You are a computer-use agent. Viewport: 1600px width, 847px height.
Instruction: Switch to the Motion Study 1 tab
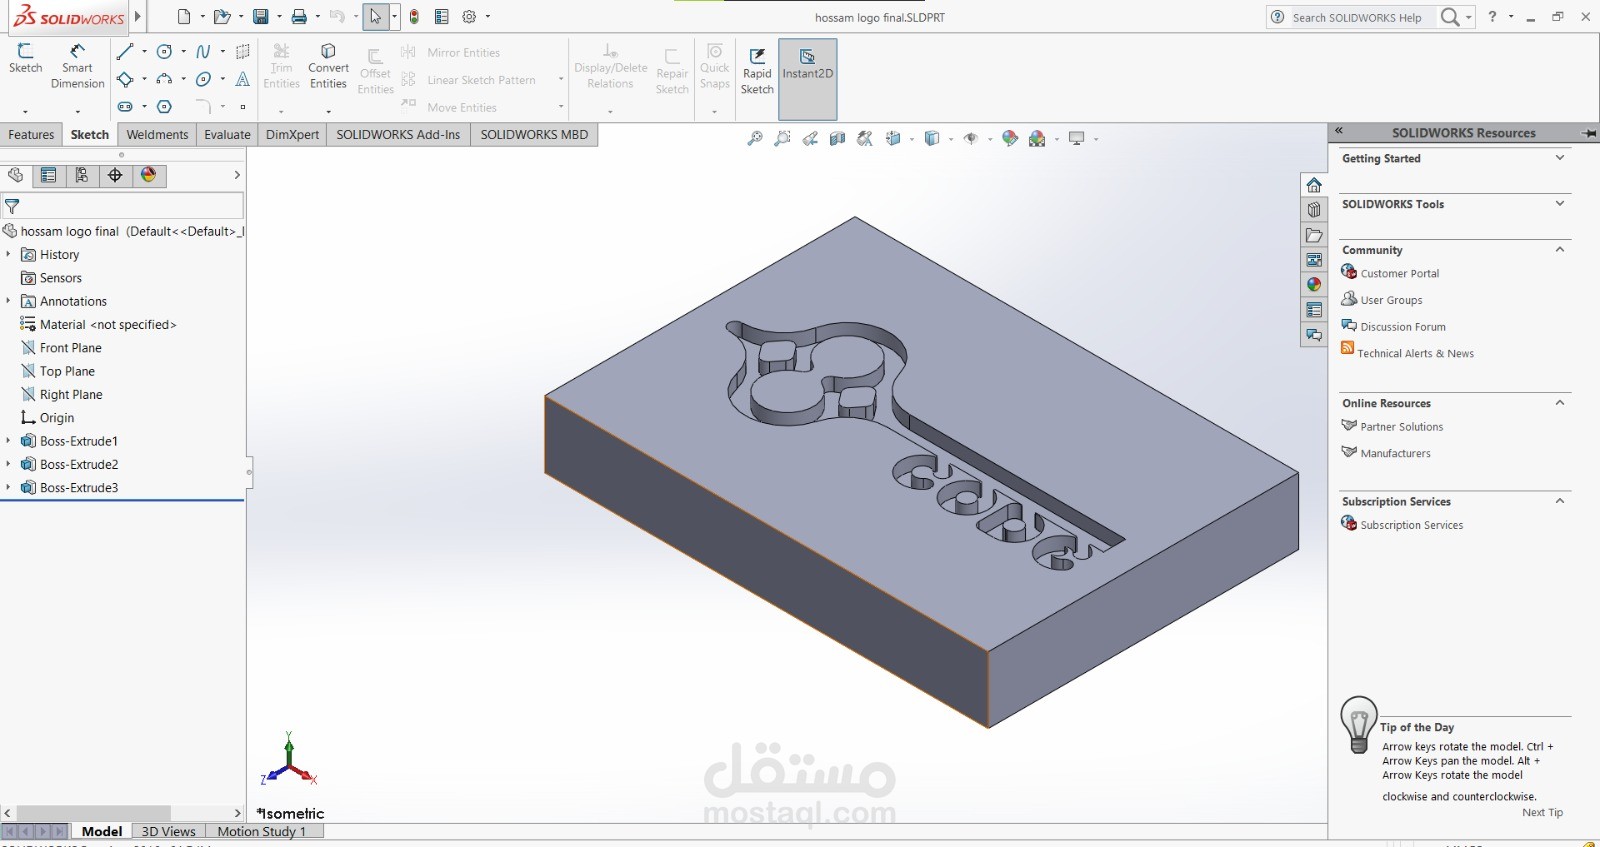(262, 831)
